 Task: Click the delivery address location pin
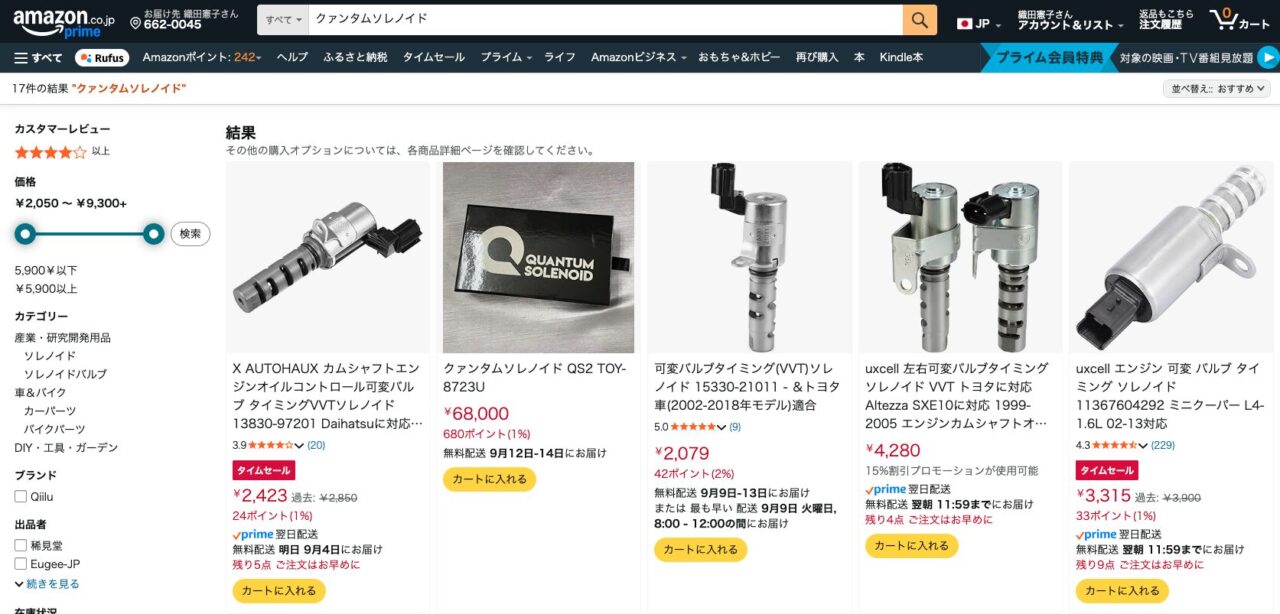click(136, 23)
